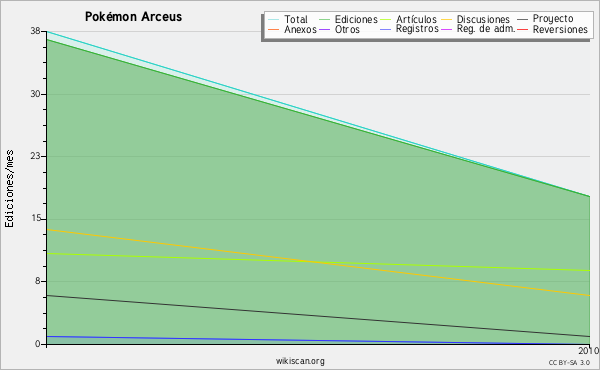Click the x-axis label 2010

(x=589, y=350)
